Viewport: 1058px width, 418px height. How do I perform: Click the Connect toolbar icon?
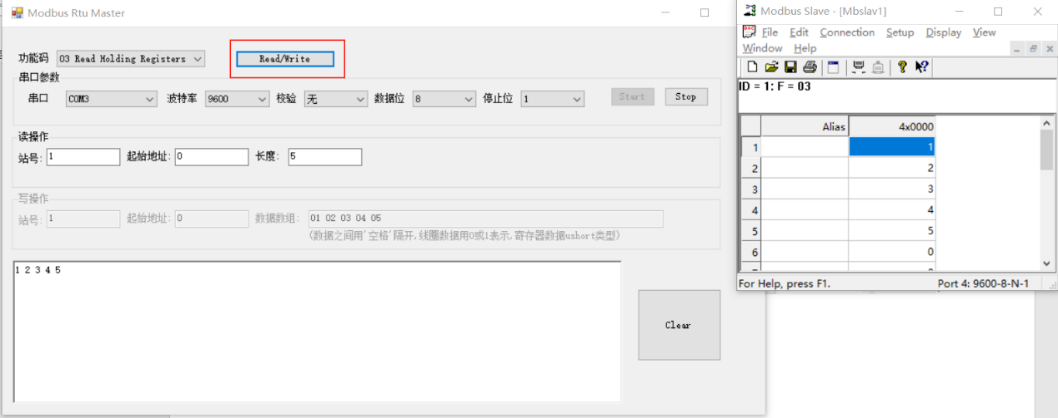click(857, 67)
